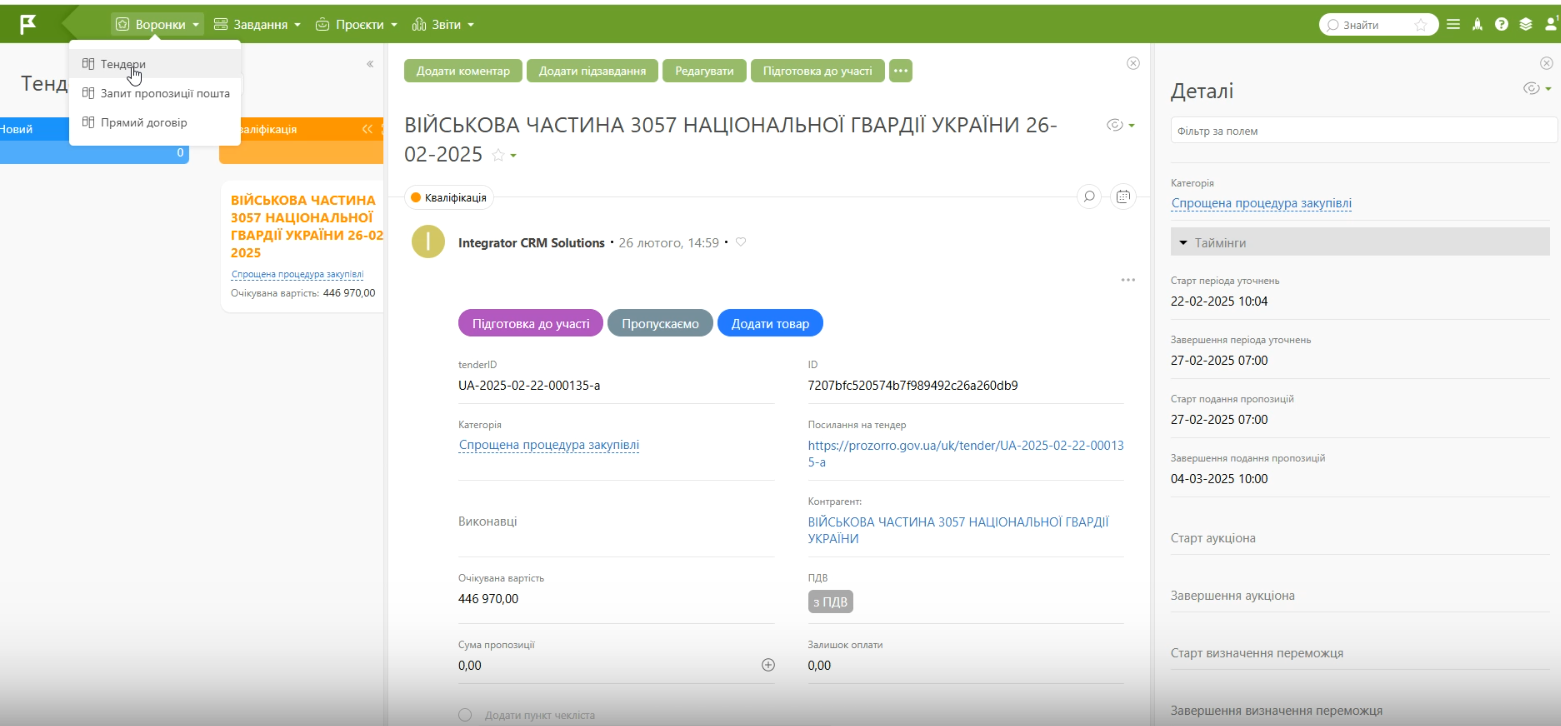Click the stacked layers icon in header
Viewport: 1561px width, 726px height.
point(1525,25)
